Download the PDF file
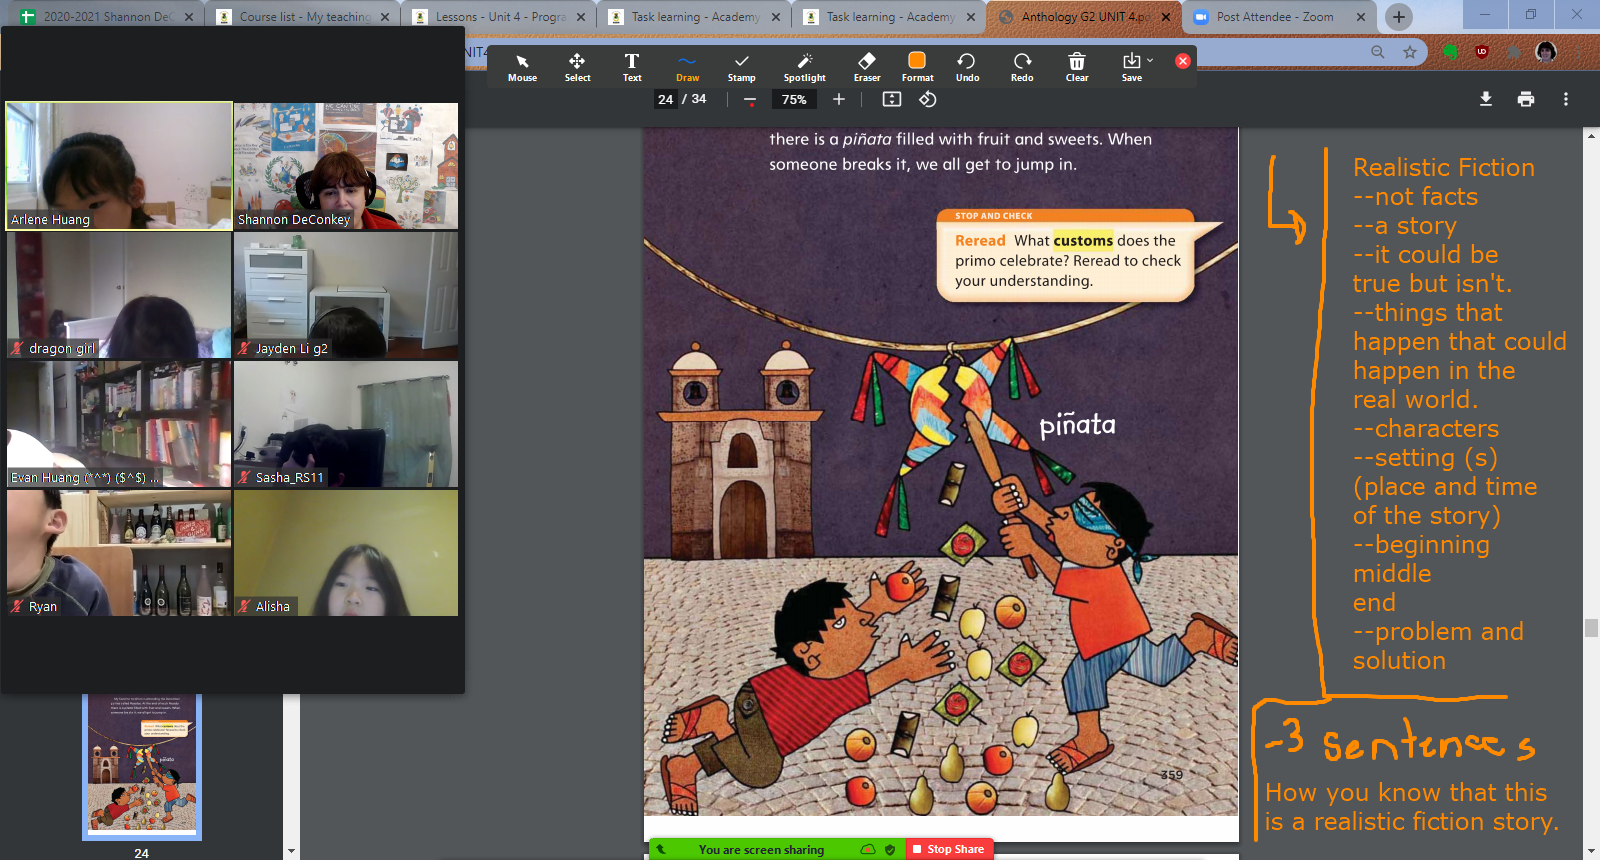Image resolution: width=1600 pixels, height=860 pixels. (1486, 99)
